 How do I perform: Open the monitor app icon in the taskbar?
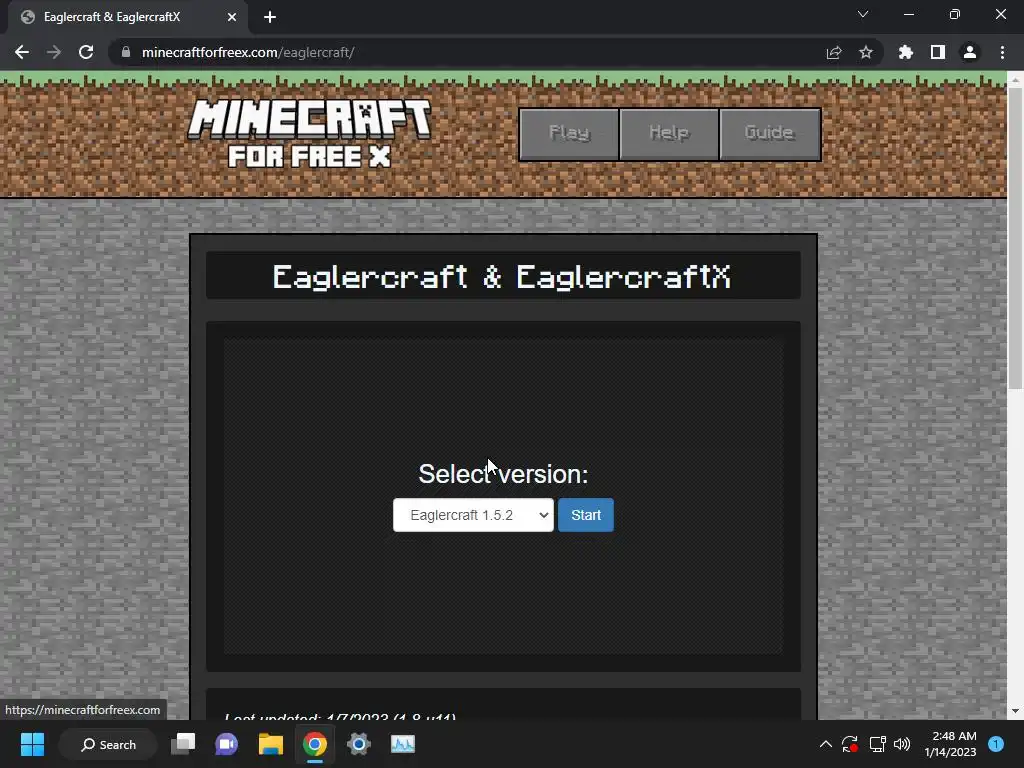tap(403, 744)
